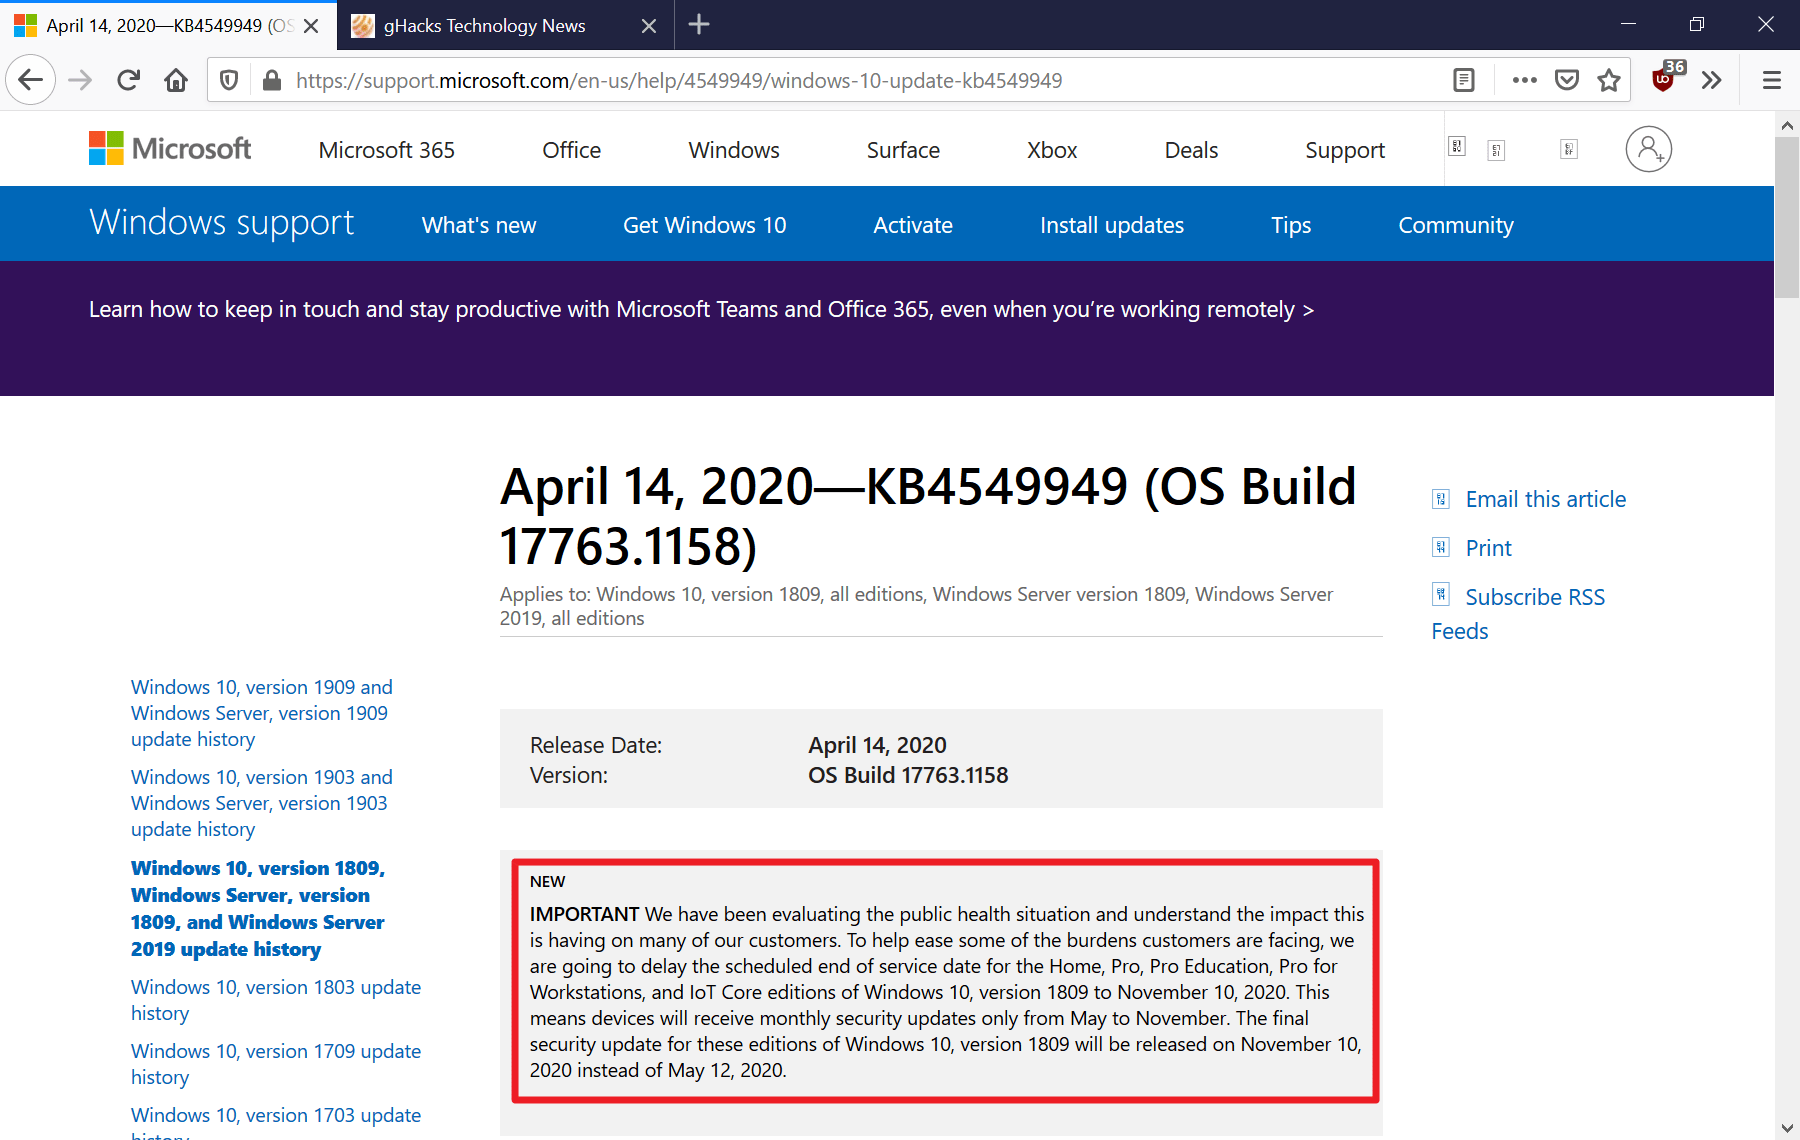This screenshot has width=1800, height=1140.
Task: Open the Surface nav item
Action: pyautogui.click(x=903, y=150)
